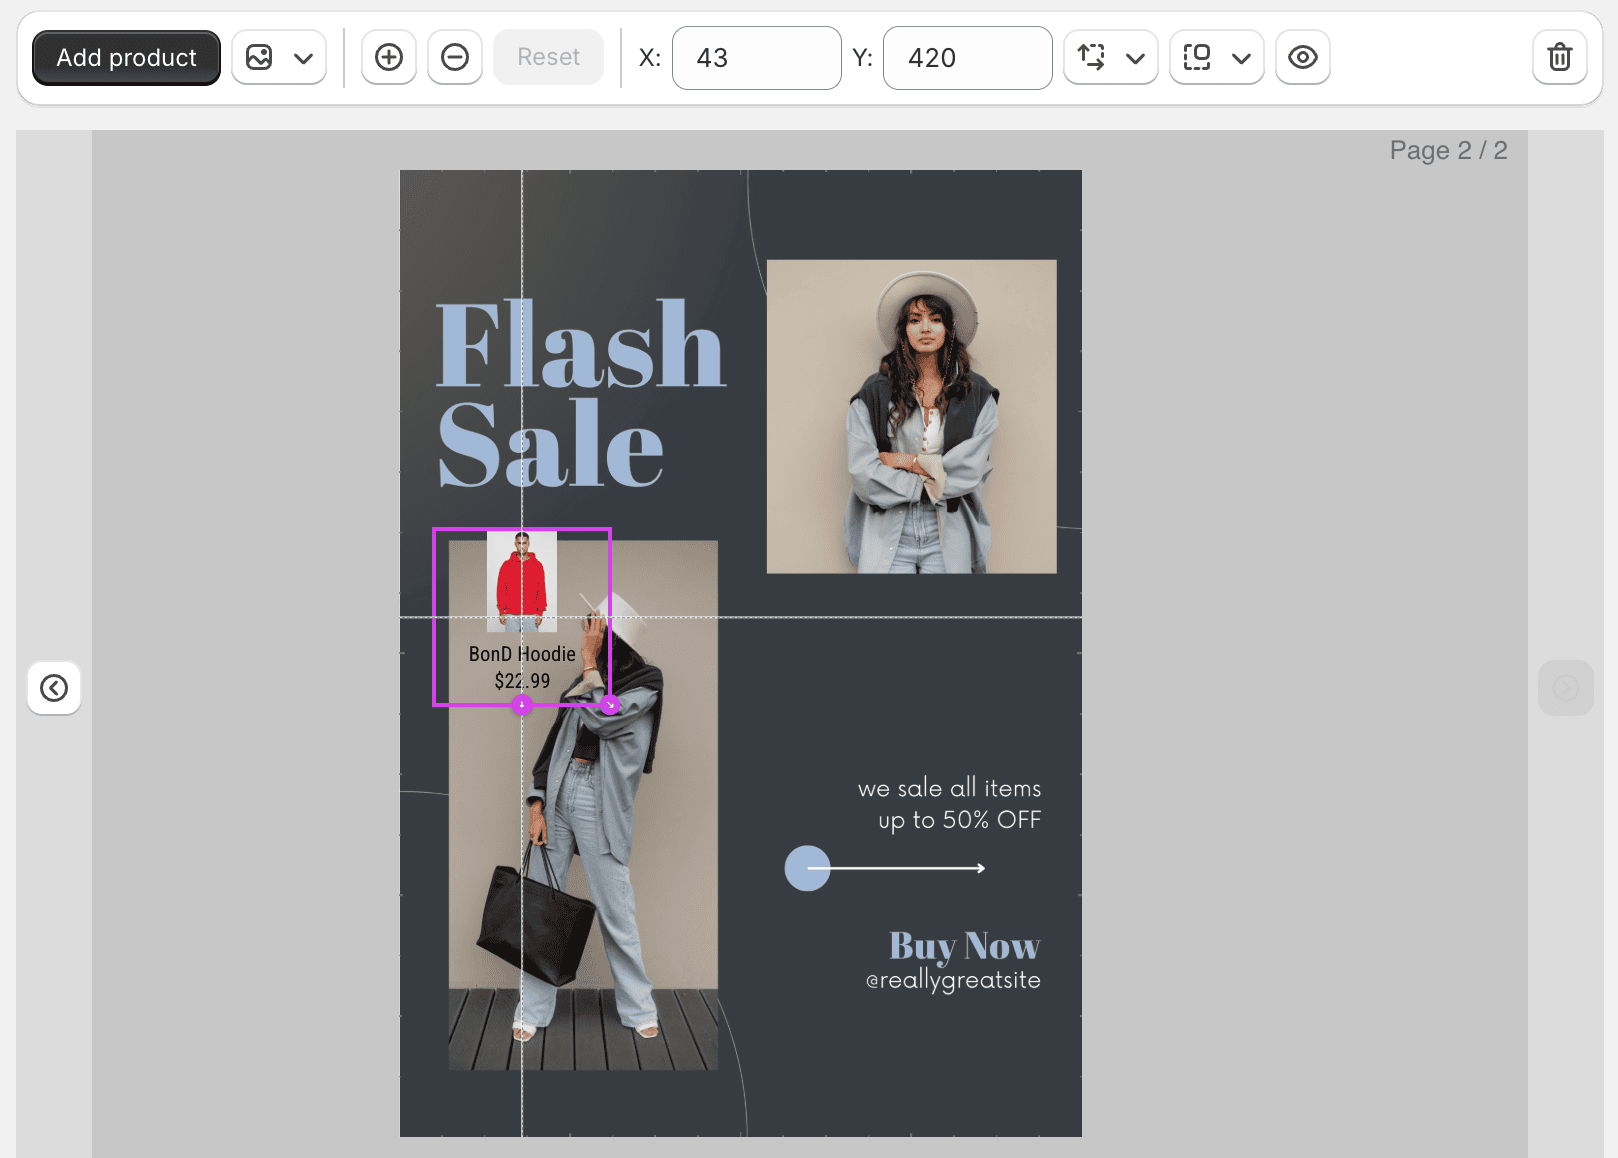Click the Flash headline text

[x=580, y=345]
